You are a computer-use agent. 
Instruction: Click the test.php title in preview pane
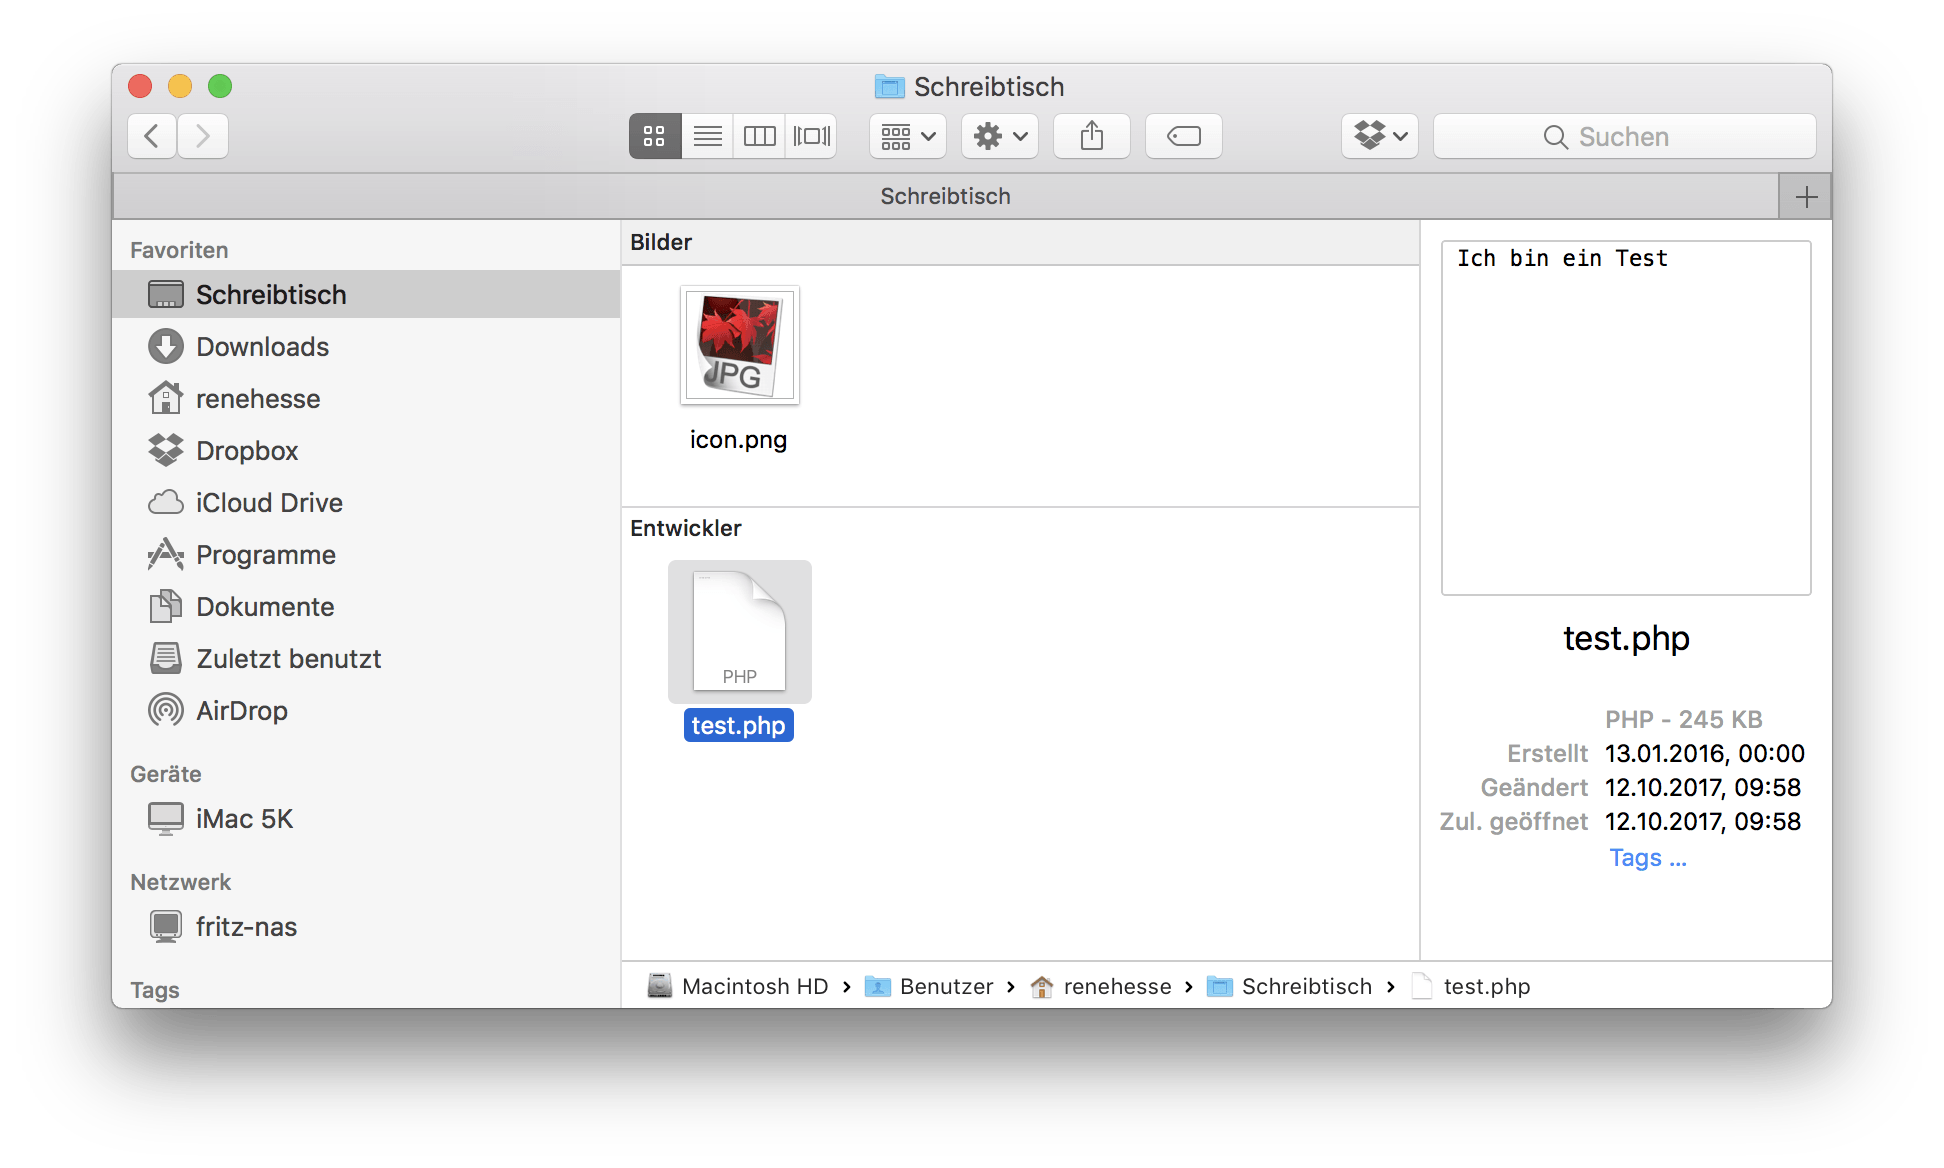(x=1626, y=638)
